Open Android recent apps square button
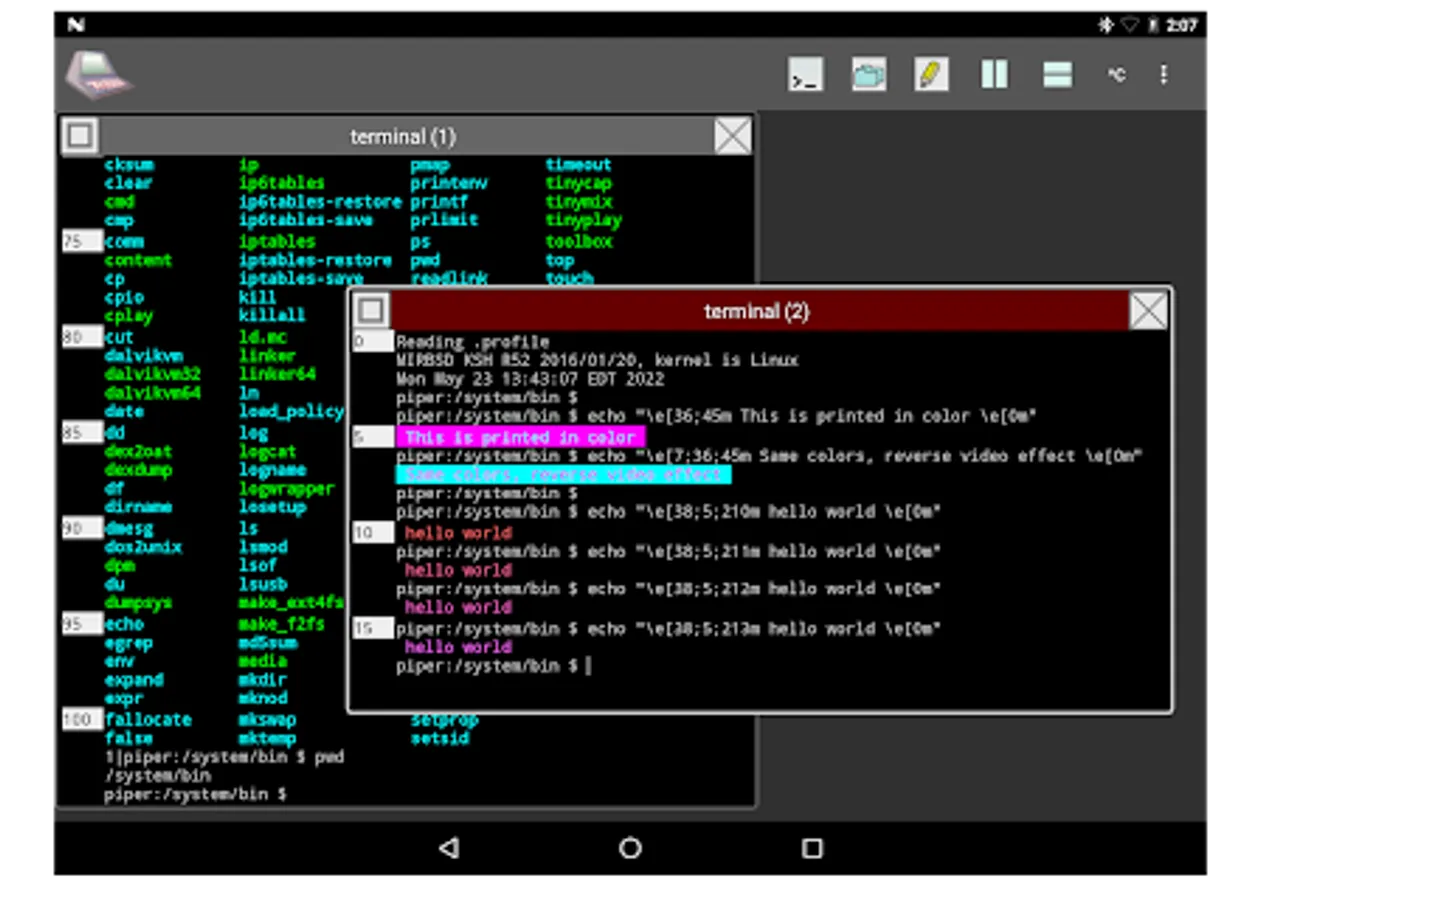This screenshot has width=1440, height=900. tap(812, 848)
